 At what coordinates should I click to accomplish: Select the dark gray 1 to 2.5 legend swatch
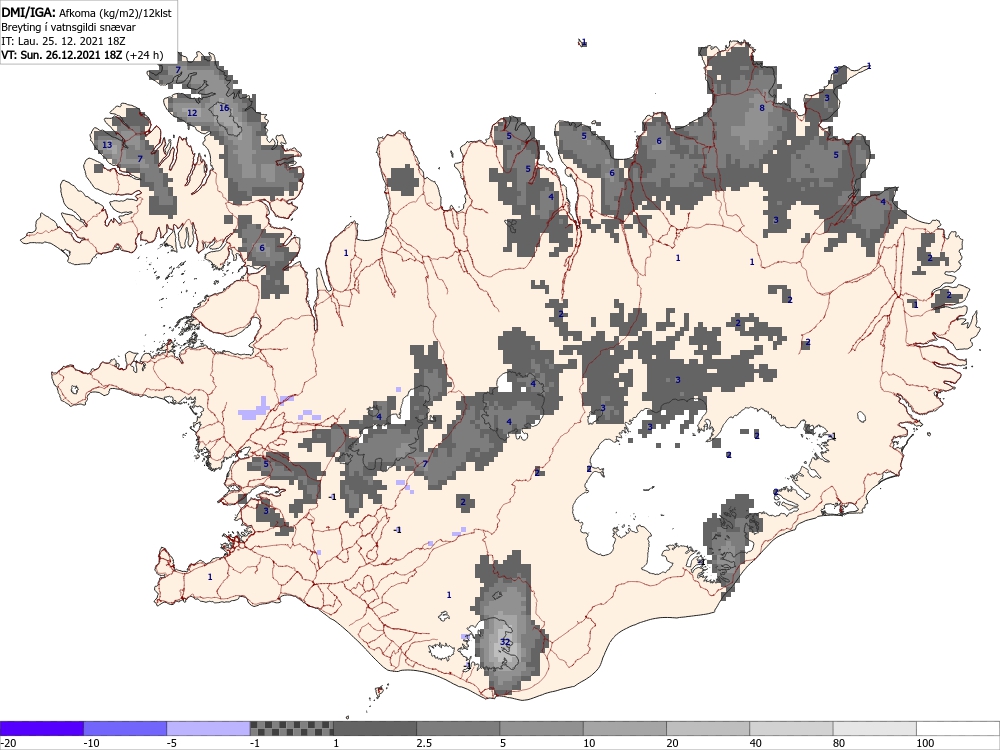pyautogui.click(x=375, y=728)
